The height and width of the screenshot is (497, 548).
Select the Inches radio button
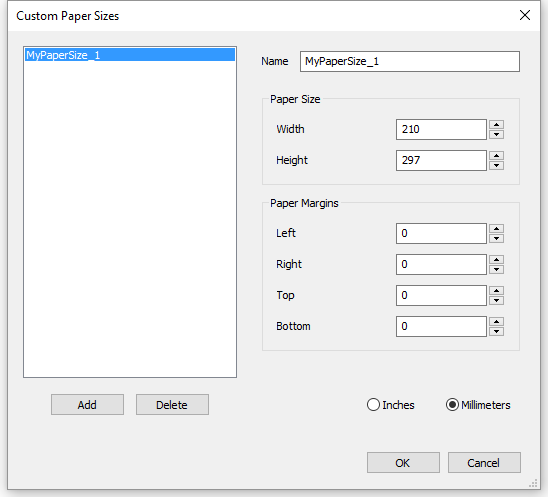tap(373, 405)
